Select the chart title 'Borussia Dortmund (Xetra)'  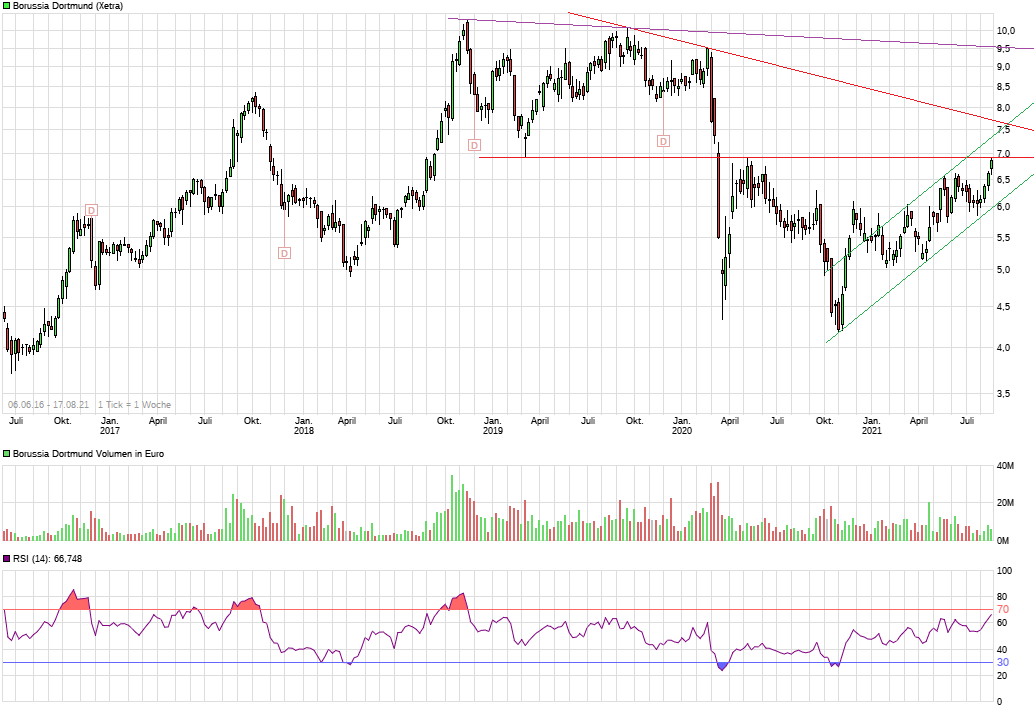(68, 6)
